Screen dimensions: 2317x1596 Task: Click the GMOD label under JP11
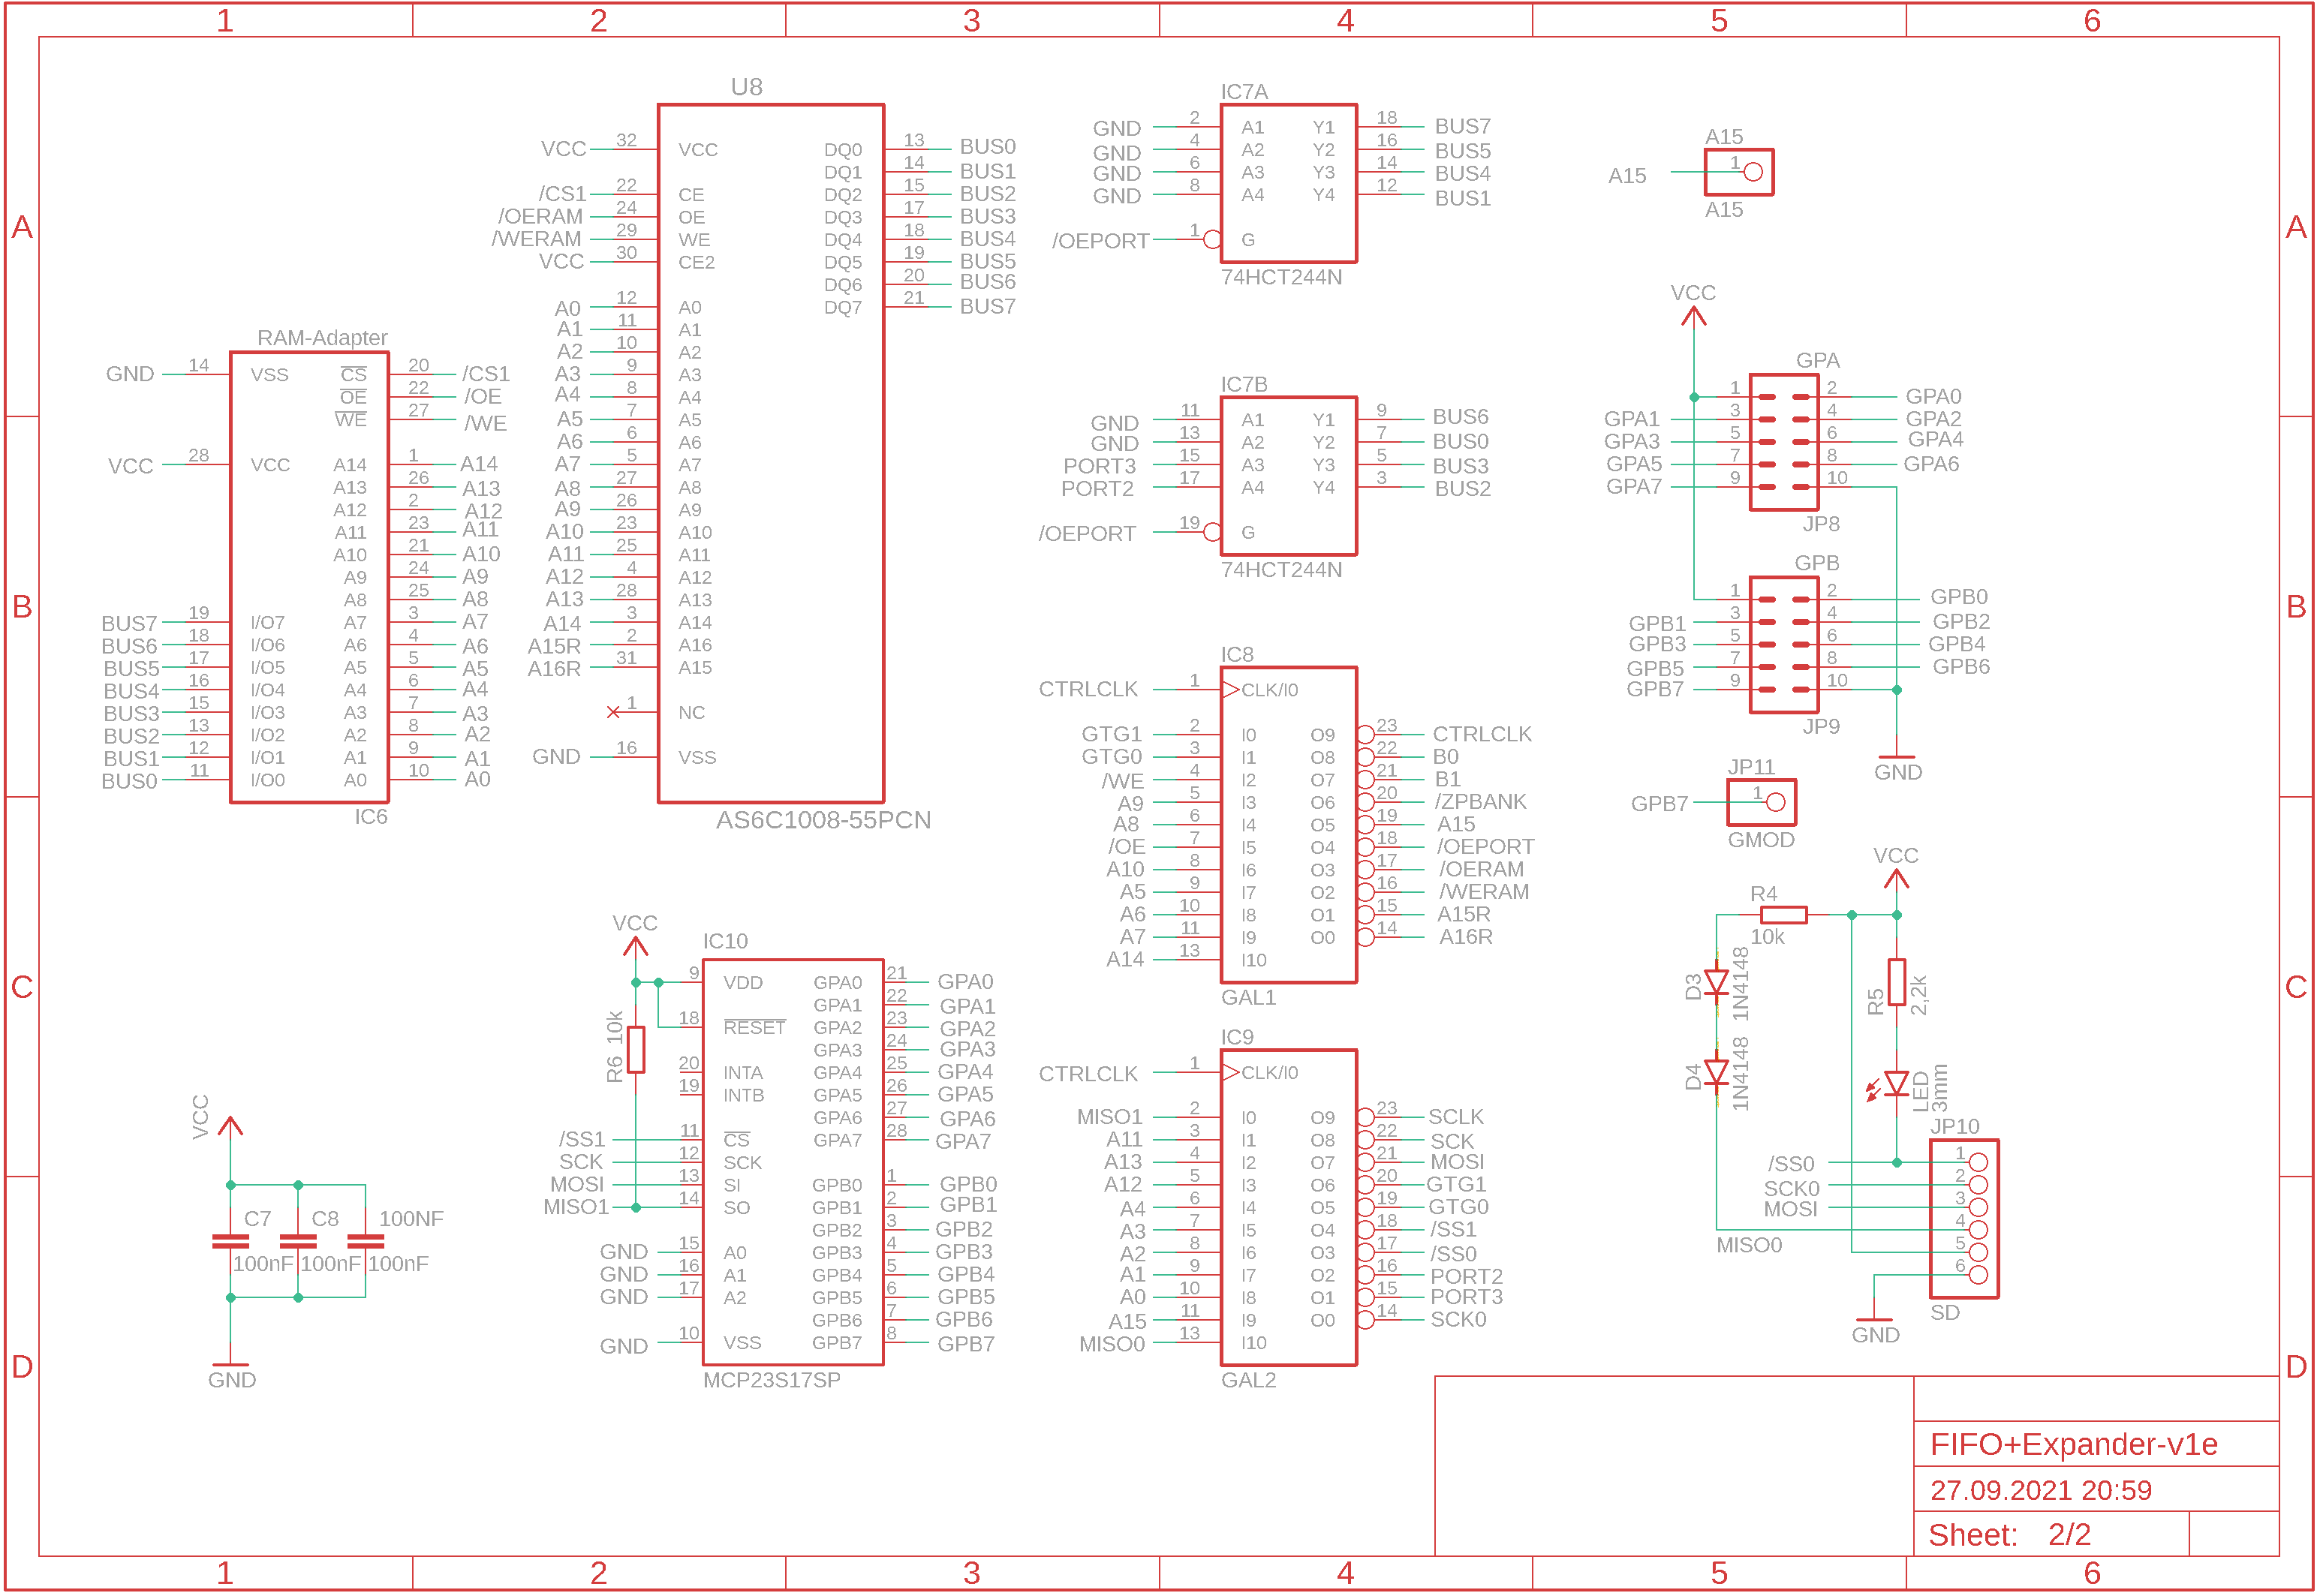[1761, 840]
